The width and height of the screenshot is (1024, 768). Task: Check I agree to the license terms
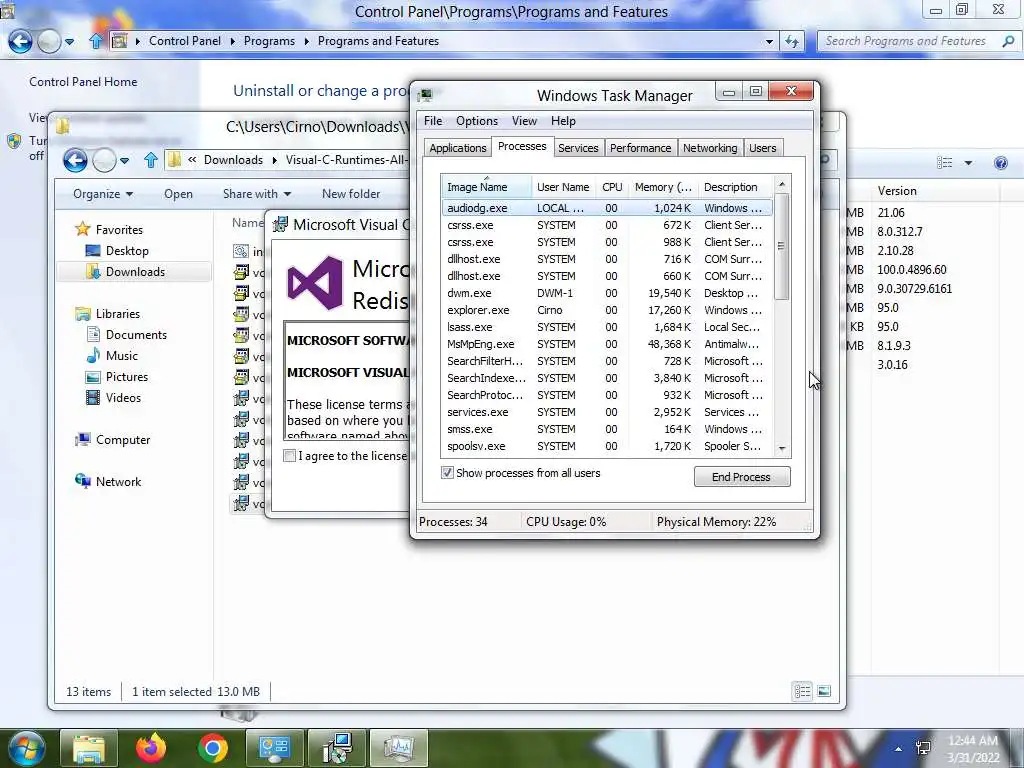point(289,456)
